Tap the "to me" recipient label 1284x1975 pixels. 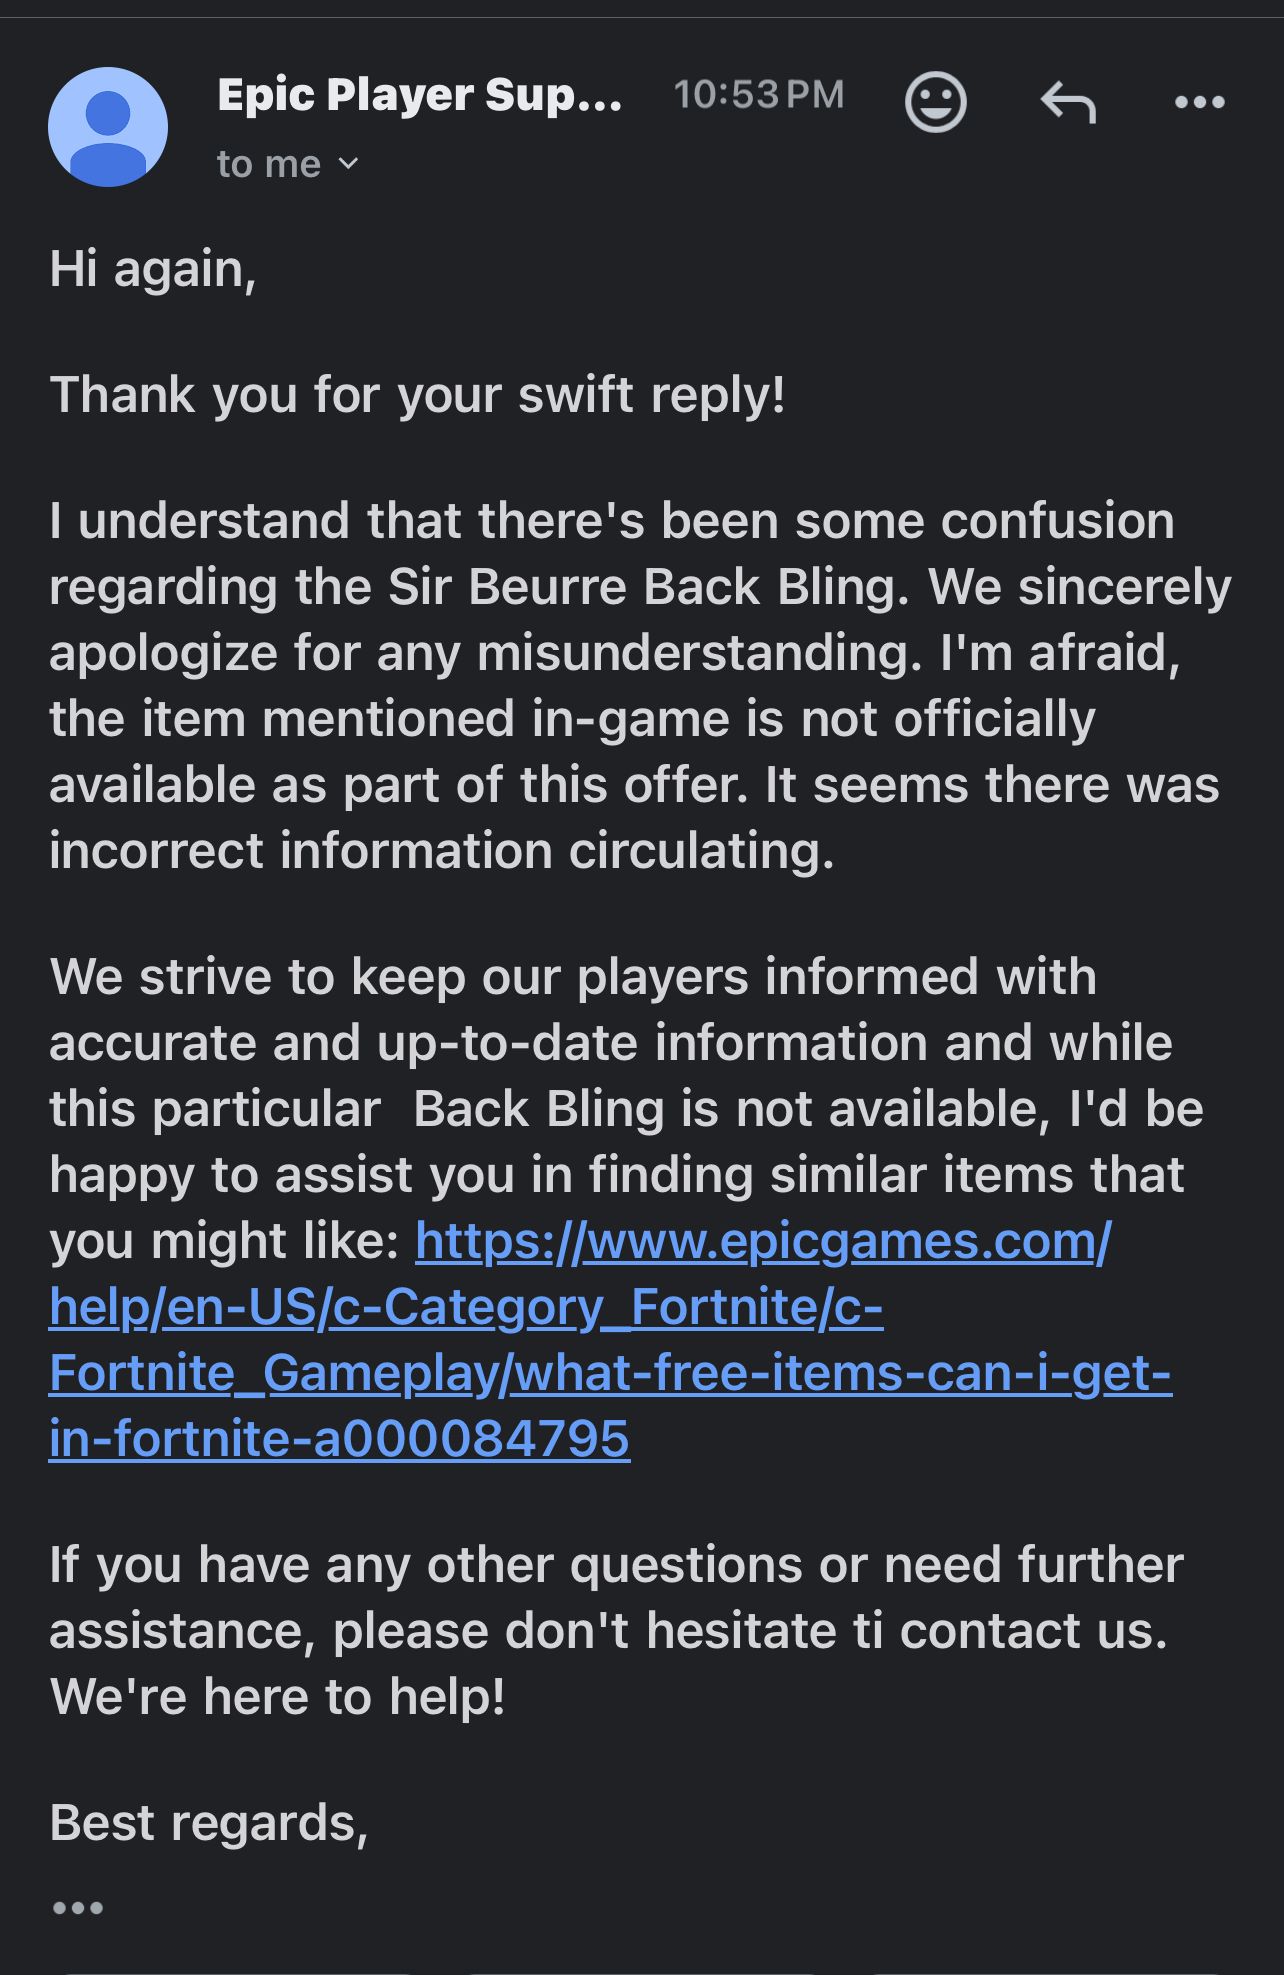pyautogui.click(x=269, y=164)
